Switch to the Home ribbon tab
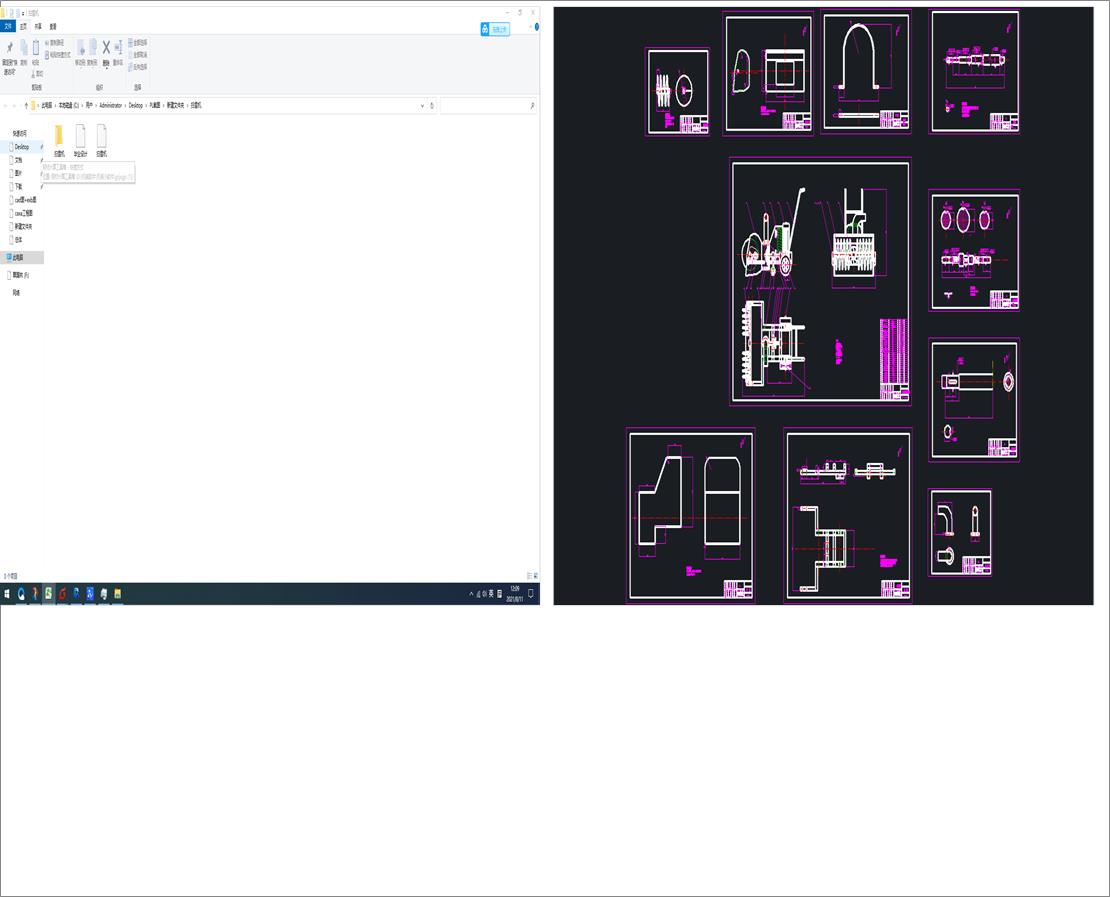 [x=23, y=27]
